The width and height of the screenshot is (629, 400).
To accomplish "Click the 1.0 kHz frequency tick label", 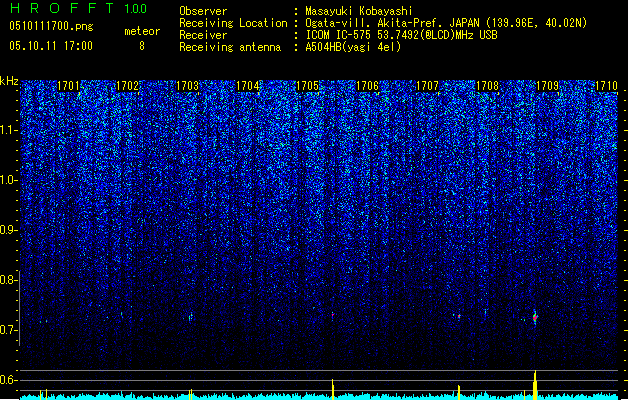I will 9,181.
